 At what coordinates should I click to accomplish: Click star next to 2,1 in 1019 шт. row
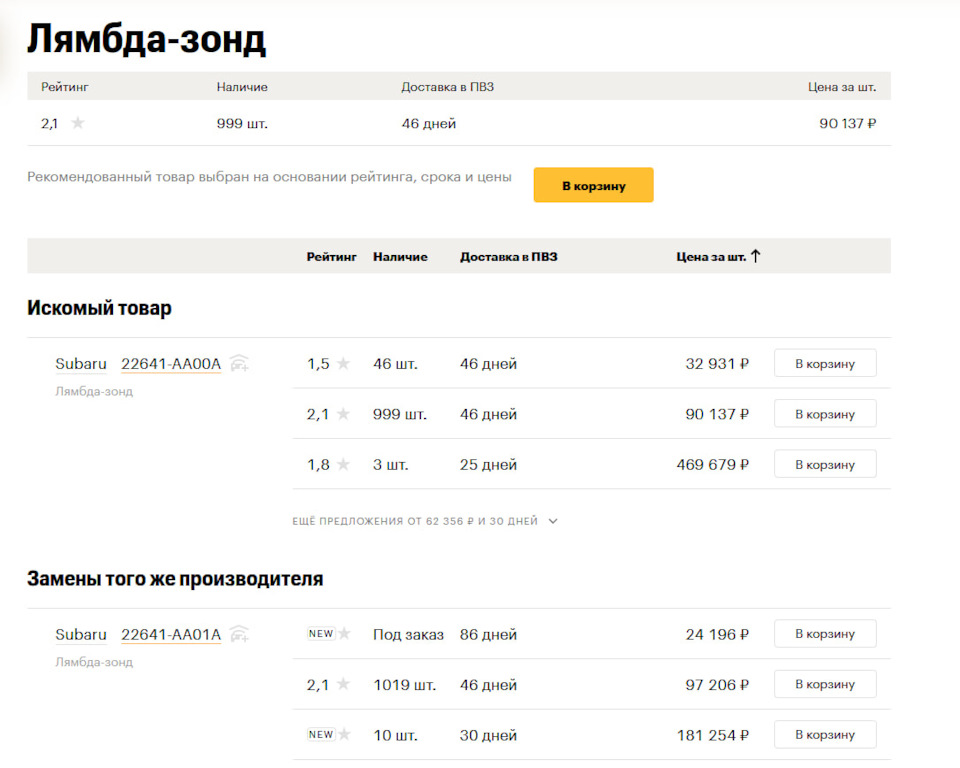(343, 684)
